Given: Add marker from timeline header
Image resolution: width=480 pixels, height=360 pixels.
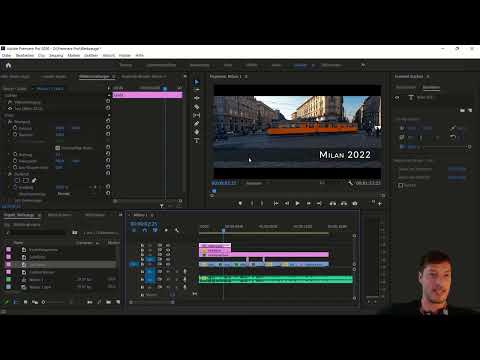Looking at the screenshot, I should click(x=166, y=230).
